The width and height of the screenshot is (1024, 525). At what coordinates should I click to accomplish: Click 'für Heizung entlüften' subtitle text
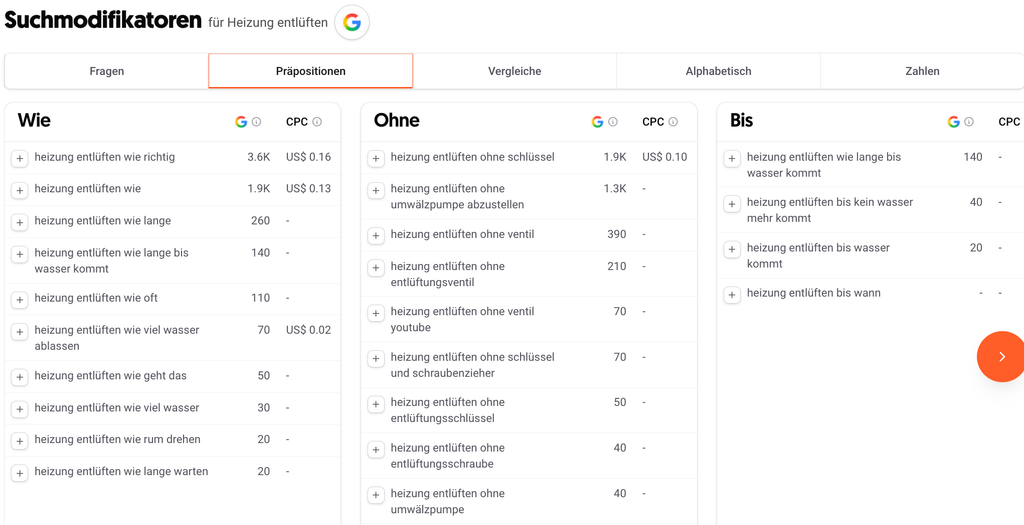coord(268,23)
